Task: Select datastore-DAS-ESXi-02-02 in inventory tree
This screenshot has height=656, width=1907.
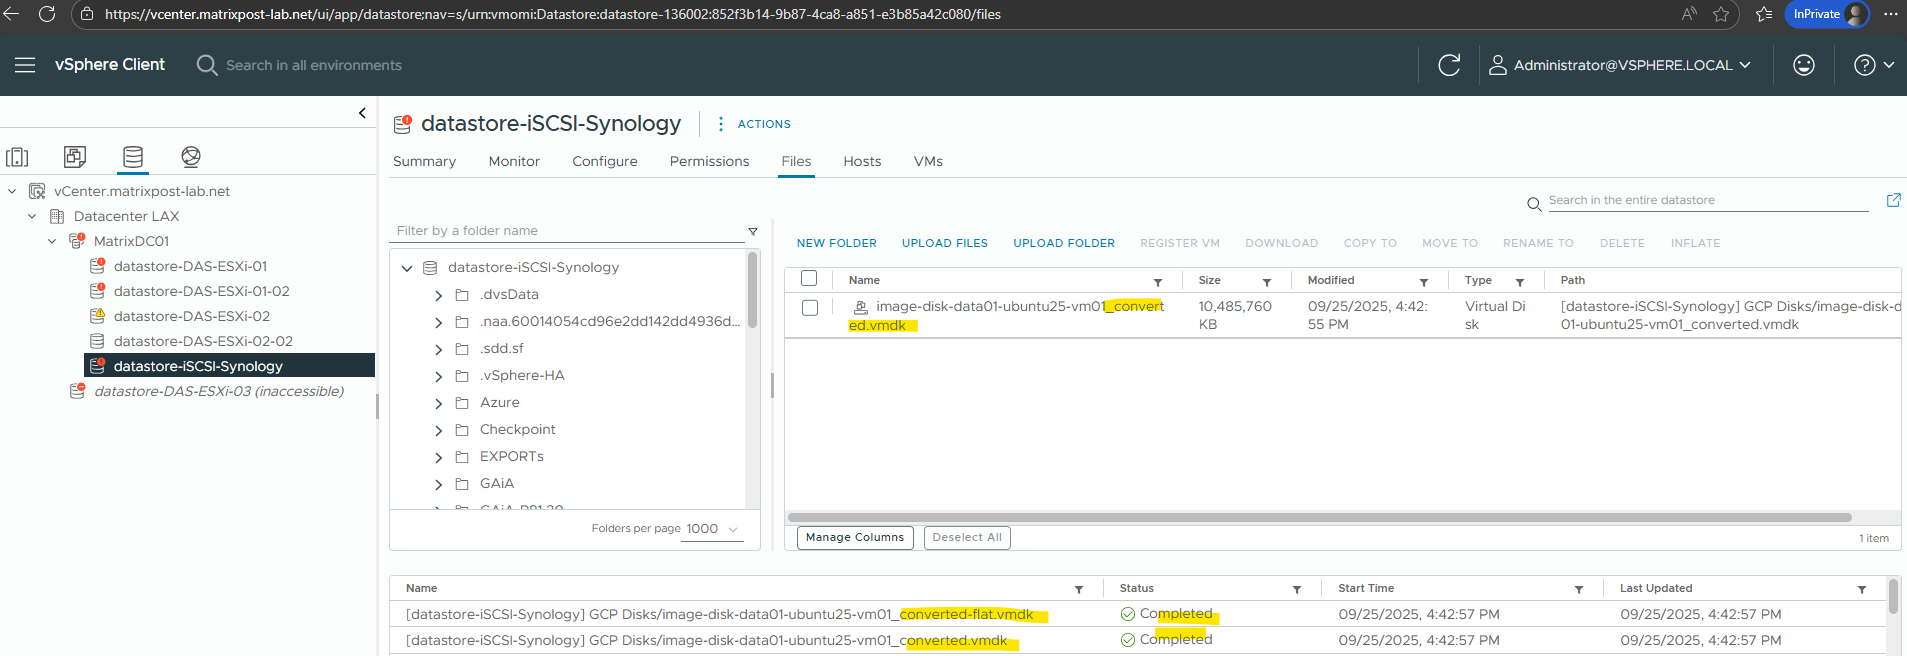Action: click(x=203, y=341)
